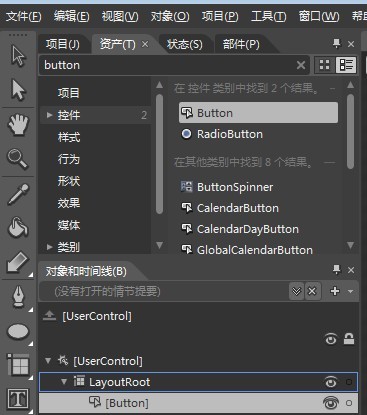Toggle visibility of LayoutRoot
The height and width of the screenshot is (415, 367).
click(331, 382)
